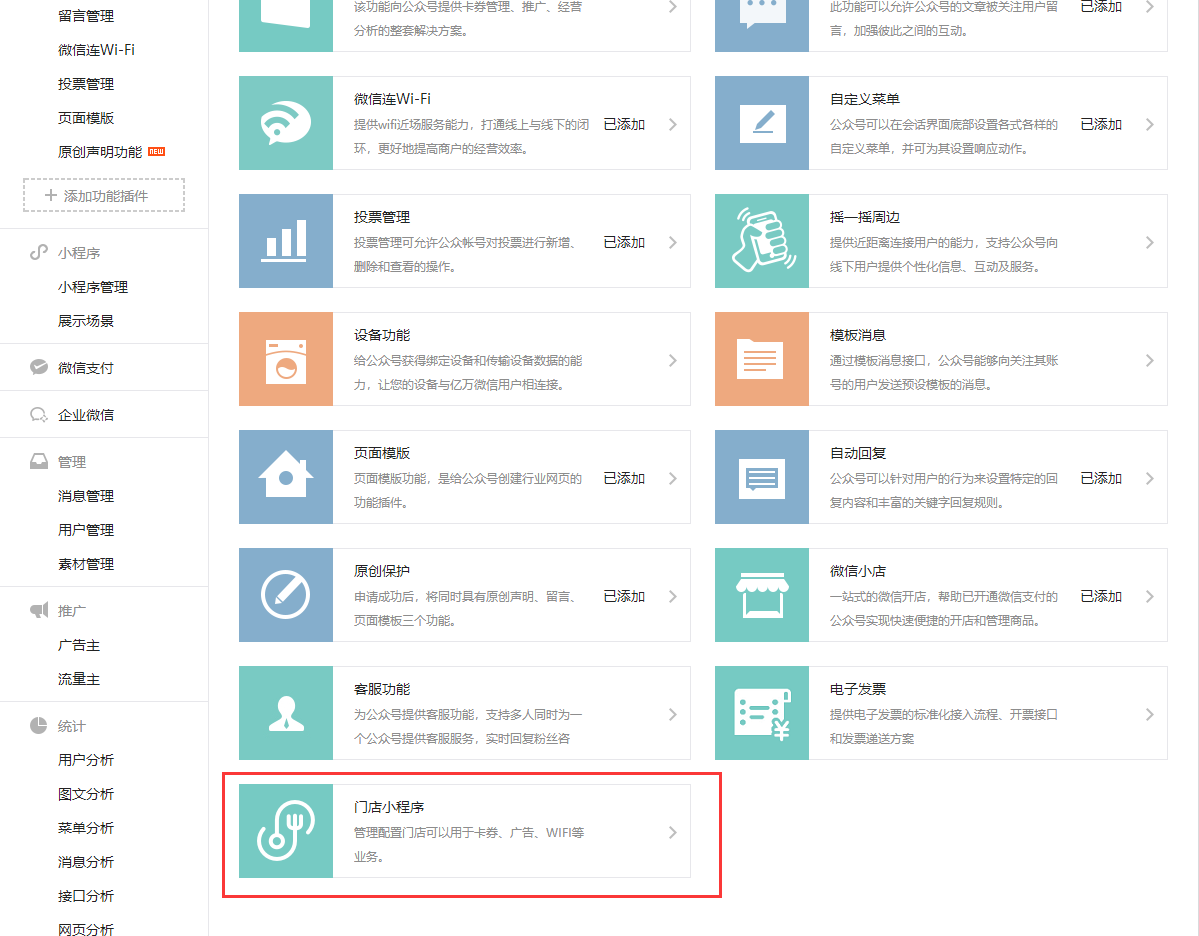Select 页面模版 in the sidebar menu
The width and height of the screenshot is (1199, 936).
pos(86,117)
